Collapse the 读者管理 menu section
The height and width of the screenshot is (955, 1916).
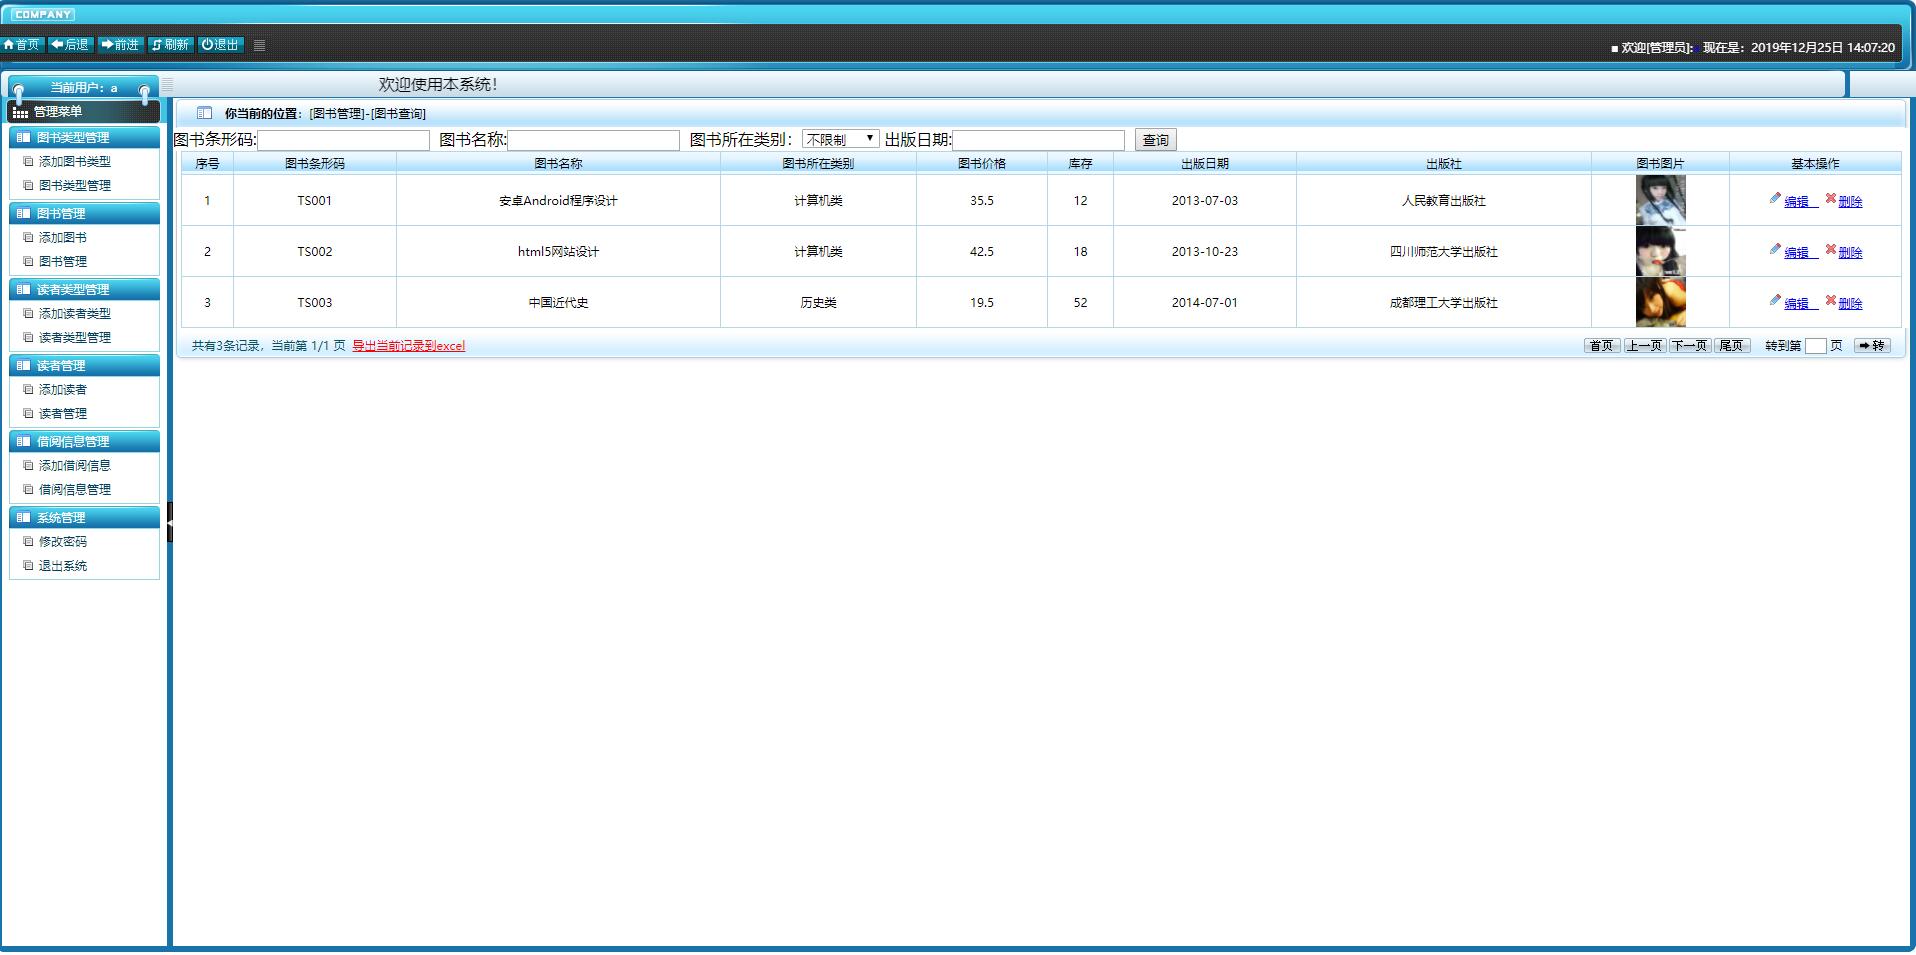click(84, 365)
